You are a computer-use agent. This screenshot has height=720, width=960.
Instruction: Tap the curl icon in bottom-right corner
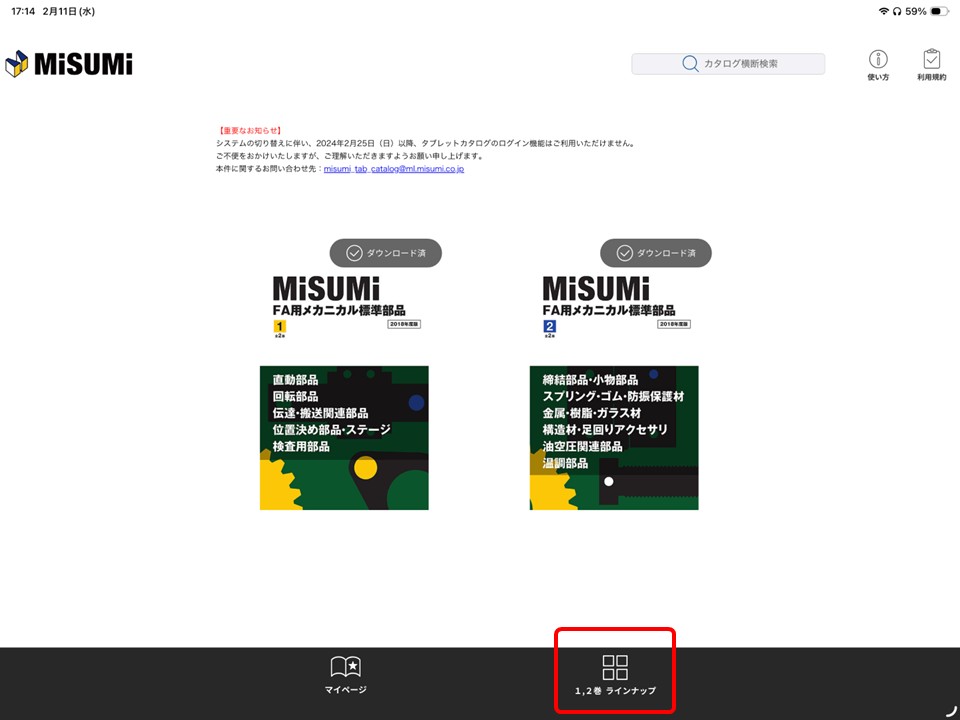950,710
